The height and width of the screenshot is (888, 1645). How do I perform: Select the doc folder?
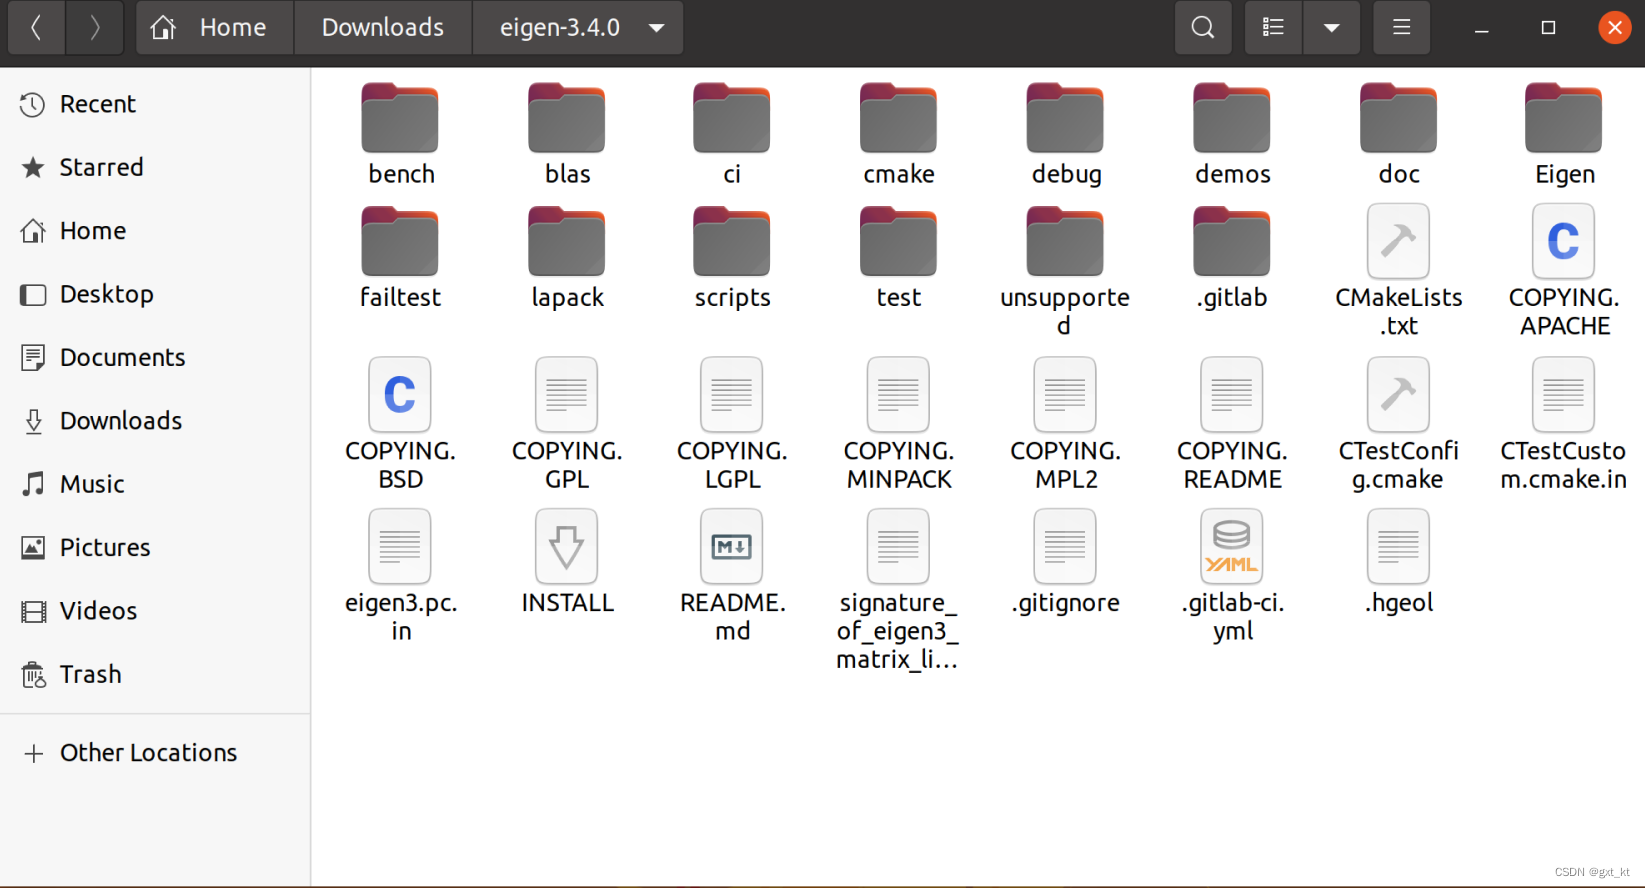pos(1398,135)
